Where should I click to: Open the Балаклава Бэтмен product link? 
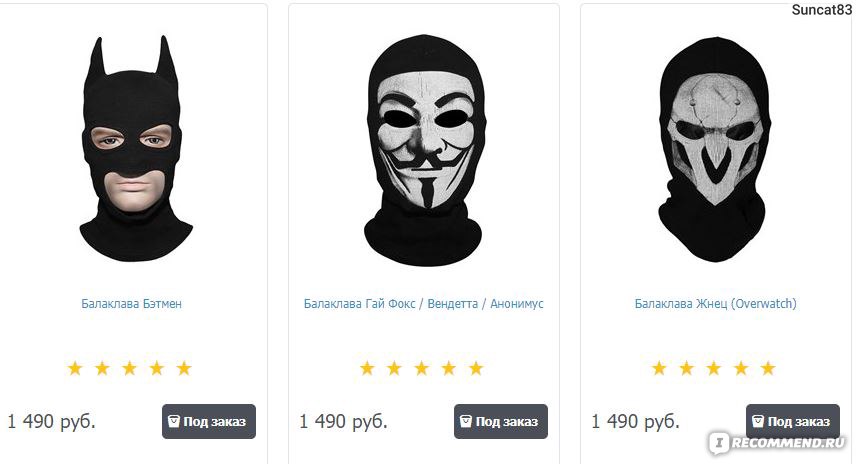click(x=132, y=304)
